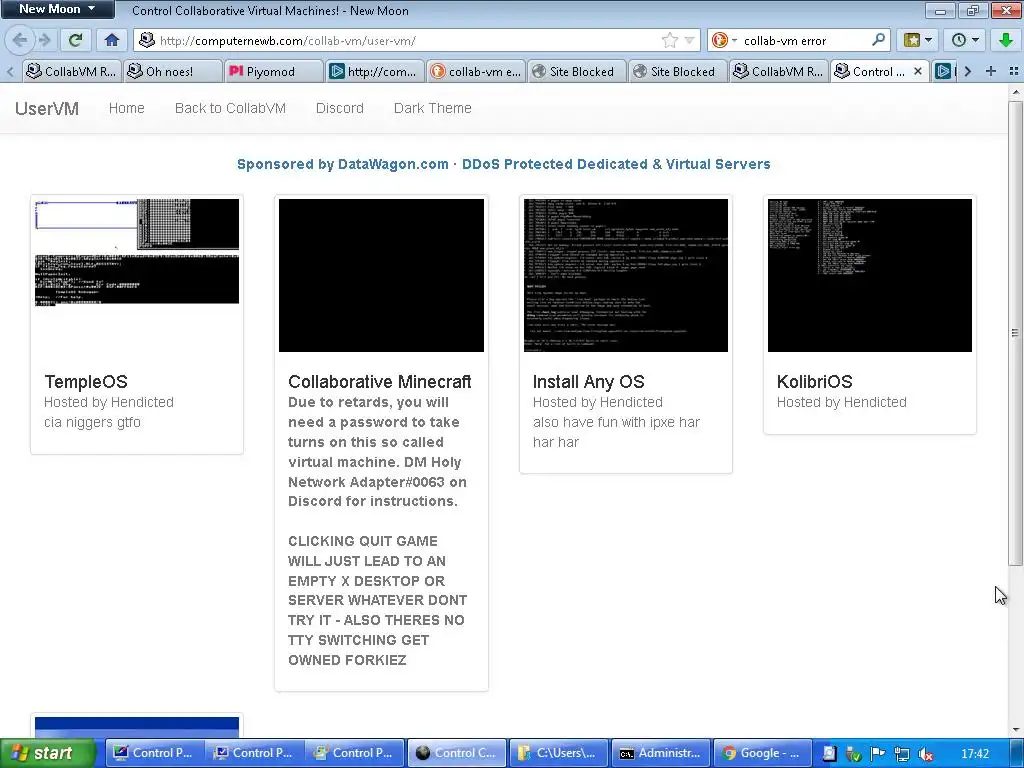Open the Downloads green arrow button
The image size is (1024, 768).
[1005, 40]
